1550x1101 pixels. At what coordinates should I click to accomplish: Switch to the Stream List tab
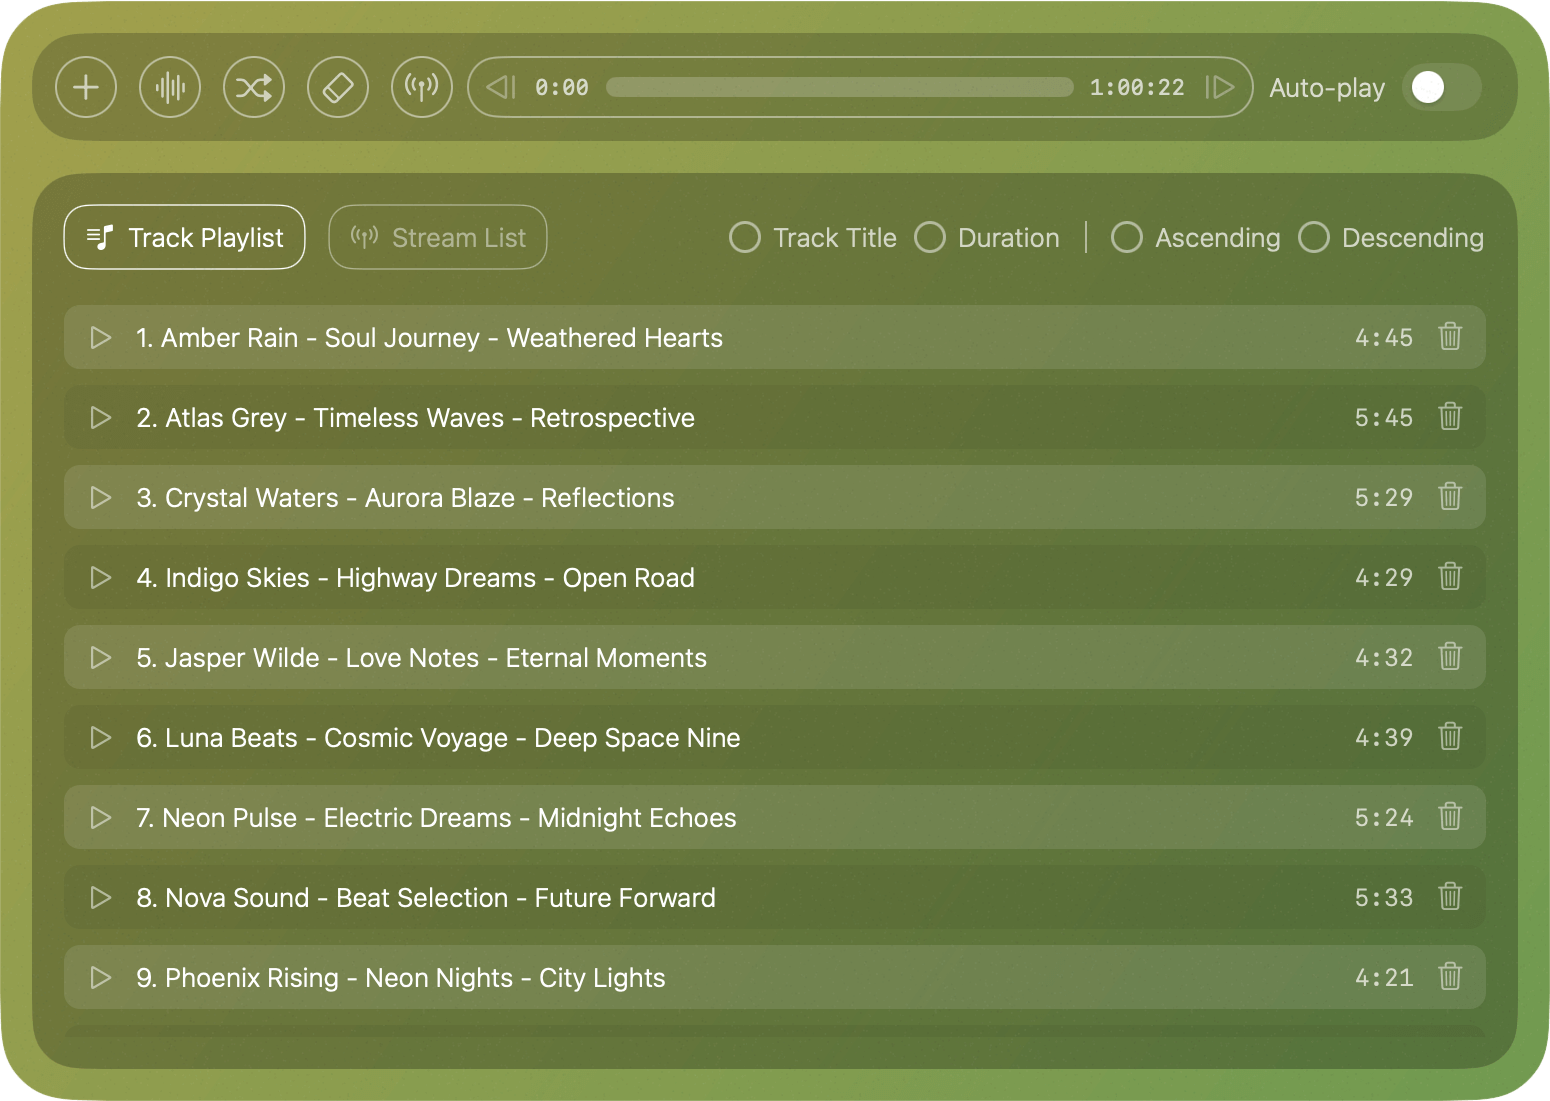pos(437,237)
